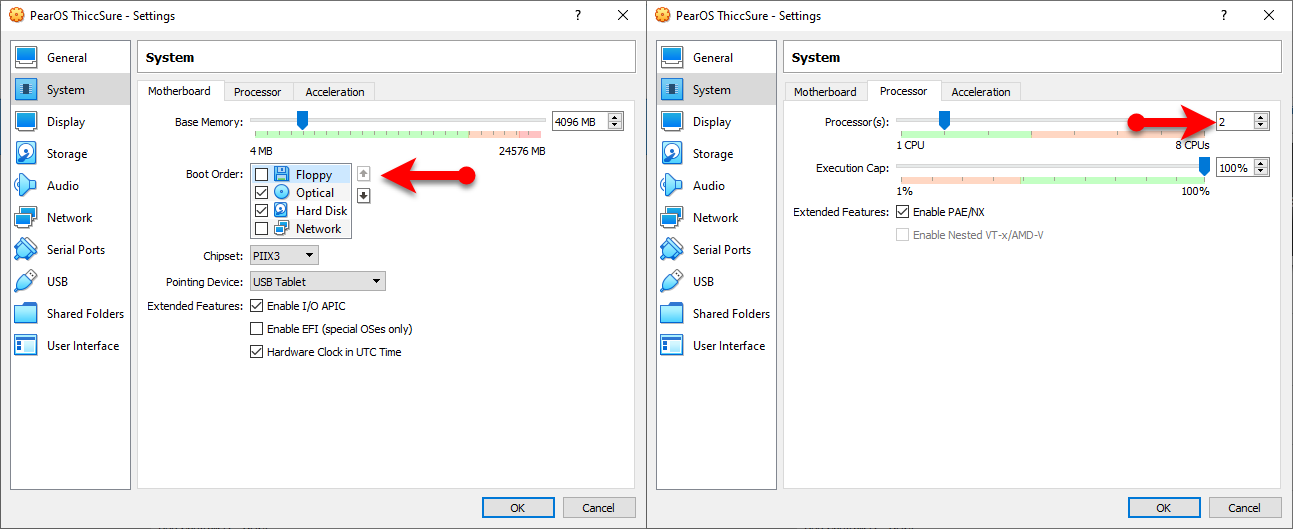Screen dimensions: 1293x529
Task: Click Cancel in right Settings window
Action: coord(1245,508)
